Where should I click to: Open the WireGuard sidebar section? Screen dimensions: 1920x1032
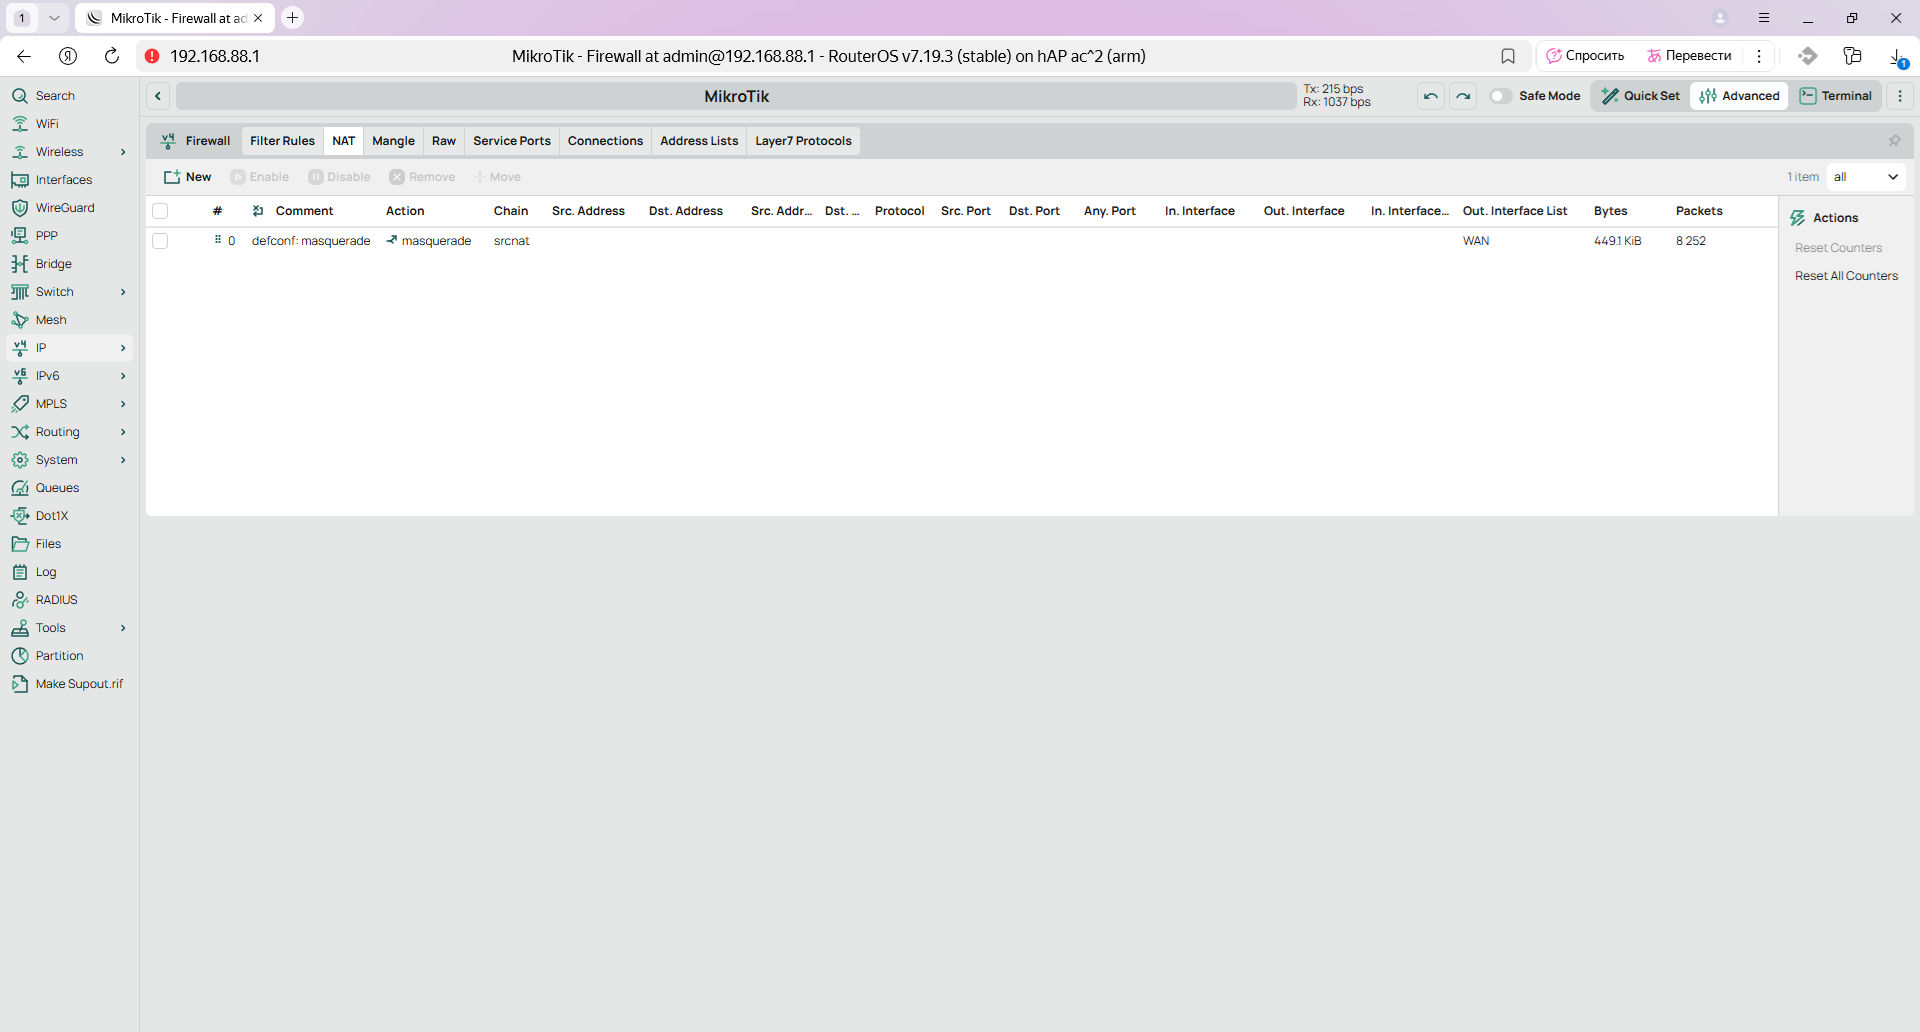click(x=65, y=208)
